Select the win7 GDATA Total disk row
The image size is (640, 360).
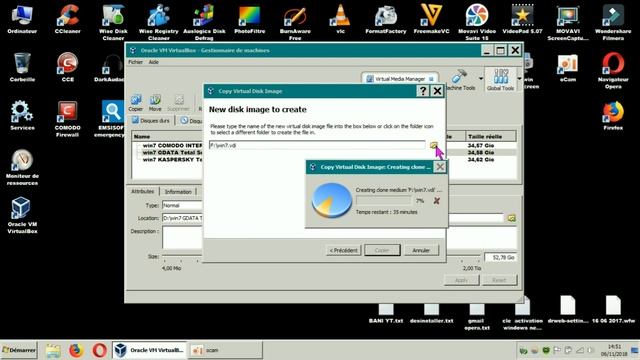click(x=172, y=152)
